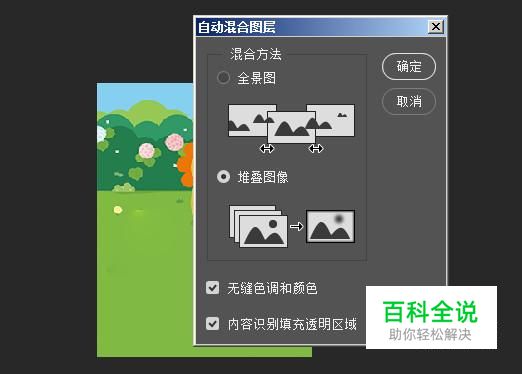Click the 确定 button
The height and width of the screenshot is (374, 522).
click(x=409, y=66)
